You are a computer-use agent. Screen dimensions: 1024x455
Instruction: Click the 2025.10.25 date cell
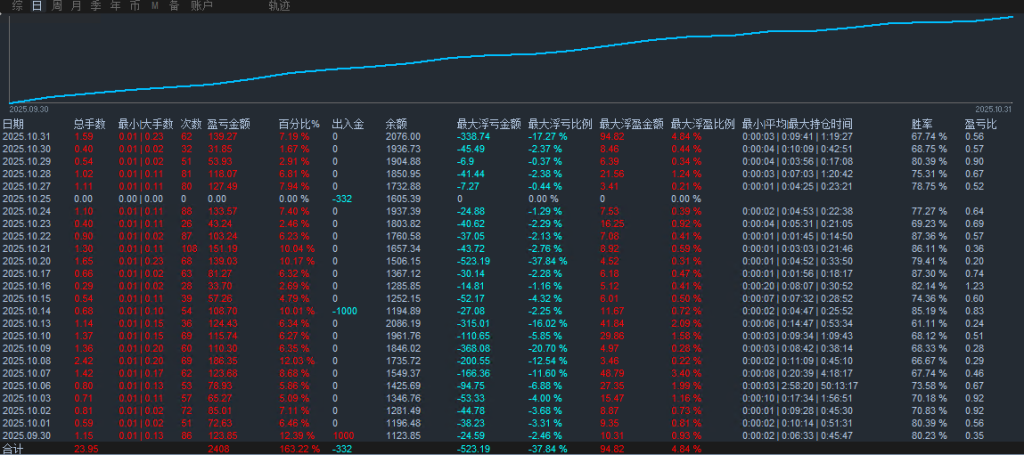pos(24,198)
